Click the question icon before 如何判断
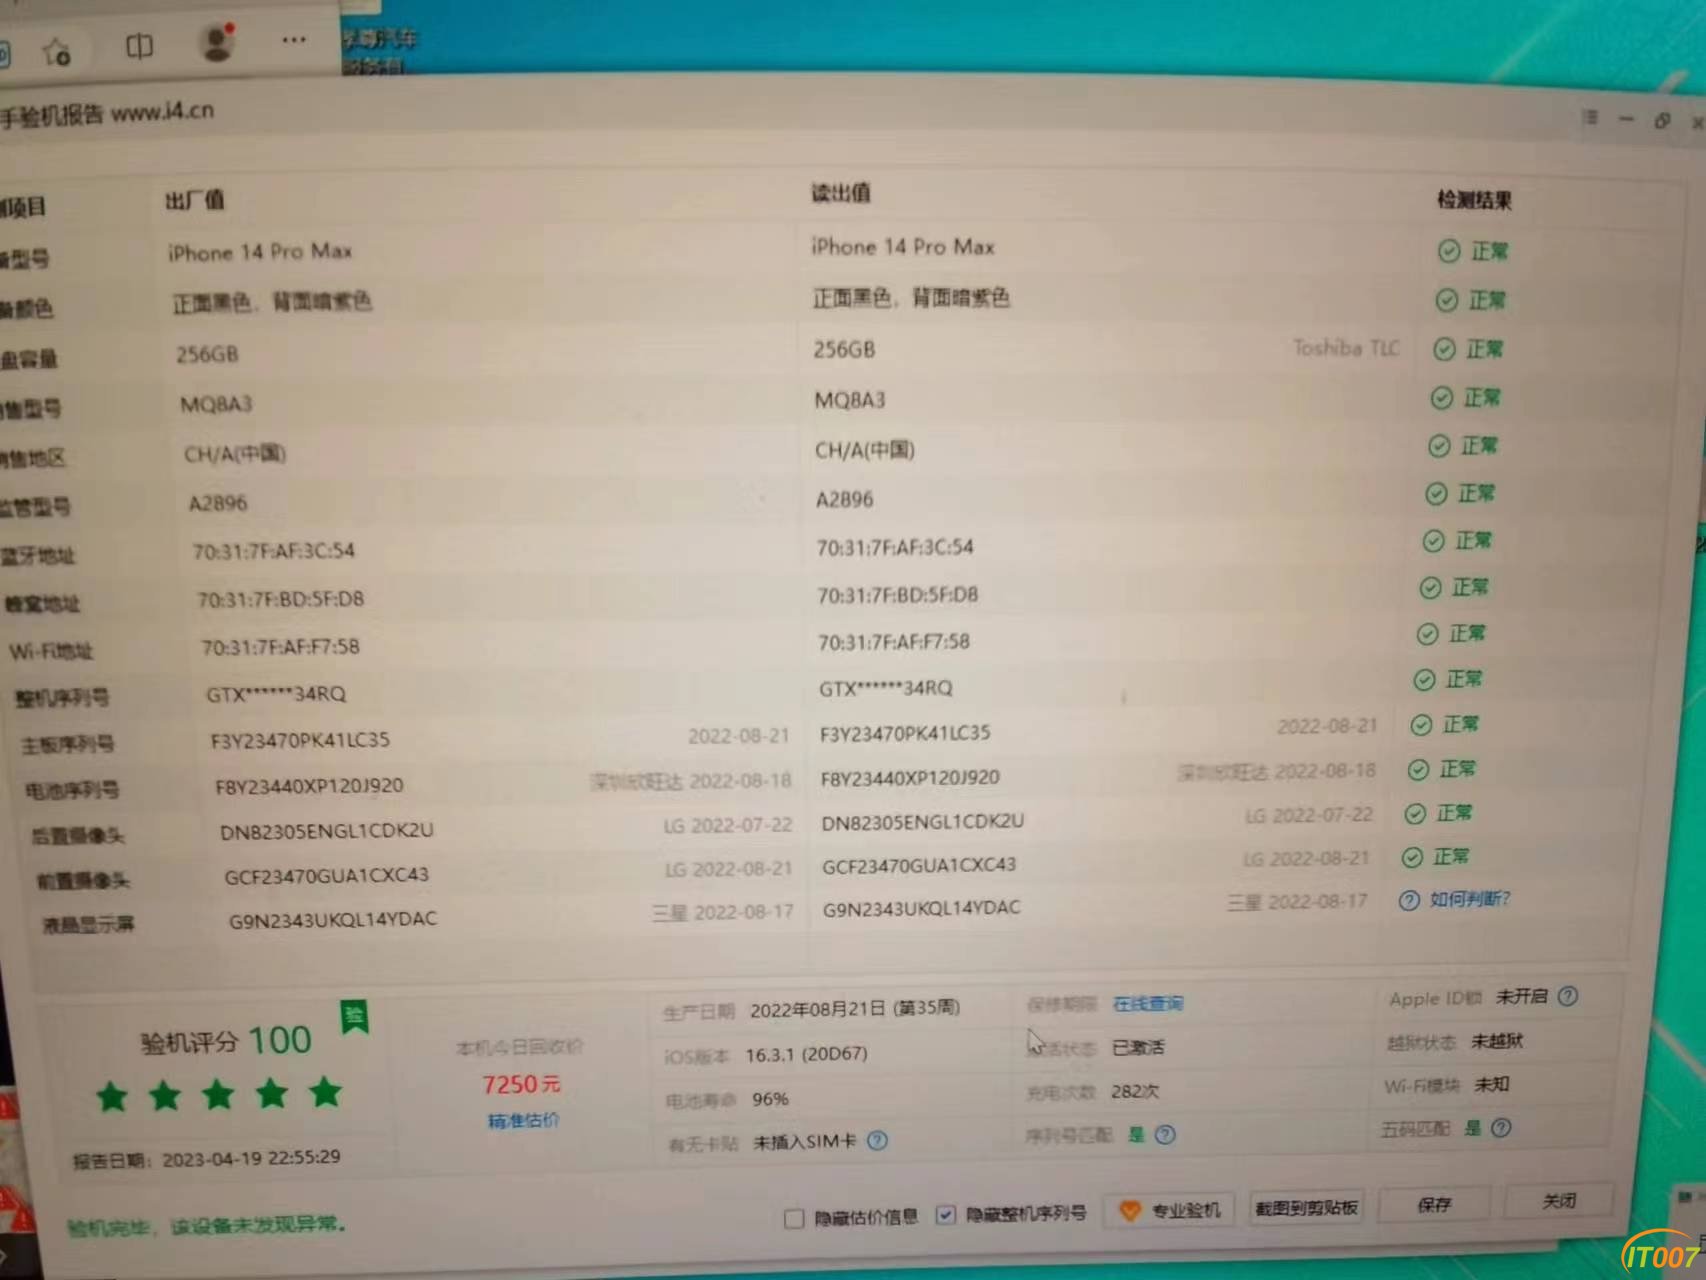 tap(1409, 901)
